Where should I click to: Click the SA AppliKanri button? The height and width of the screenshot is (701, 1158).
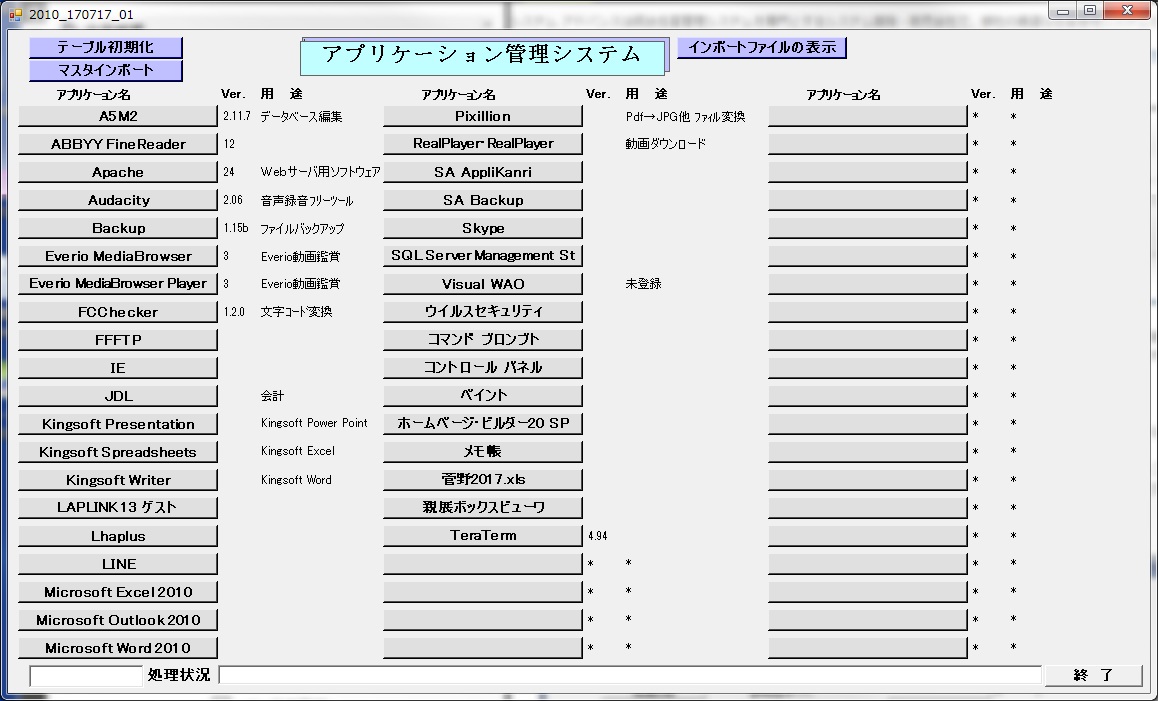pos(483,172)
